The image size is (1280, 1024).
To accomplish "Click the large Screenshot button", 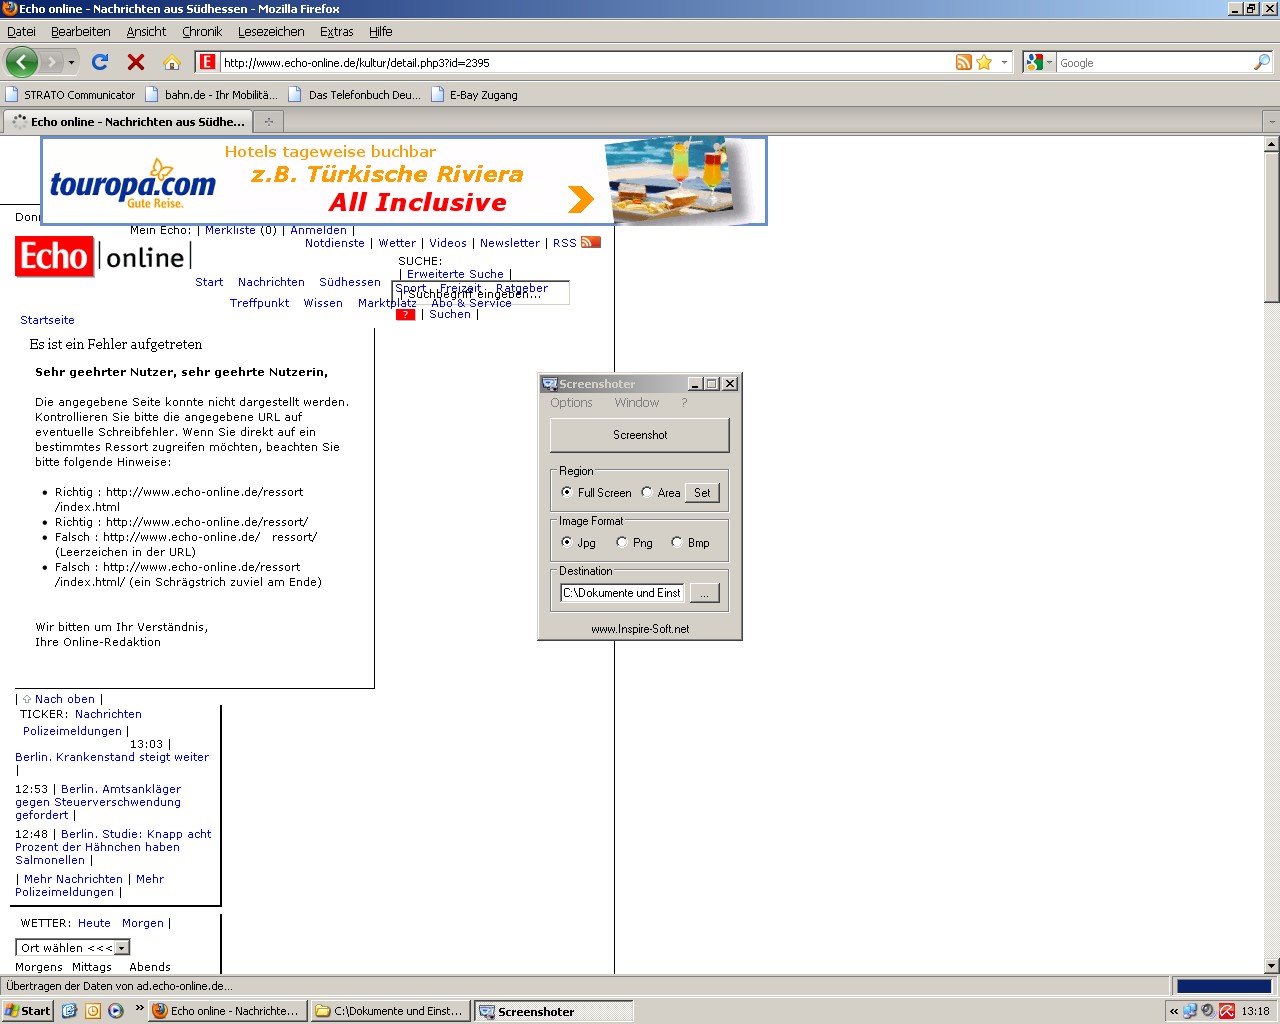I will click(x=640, y=435).
